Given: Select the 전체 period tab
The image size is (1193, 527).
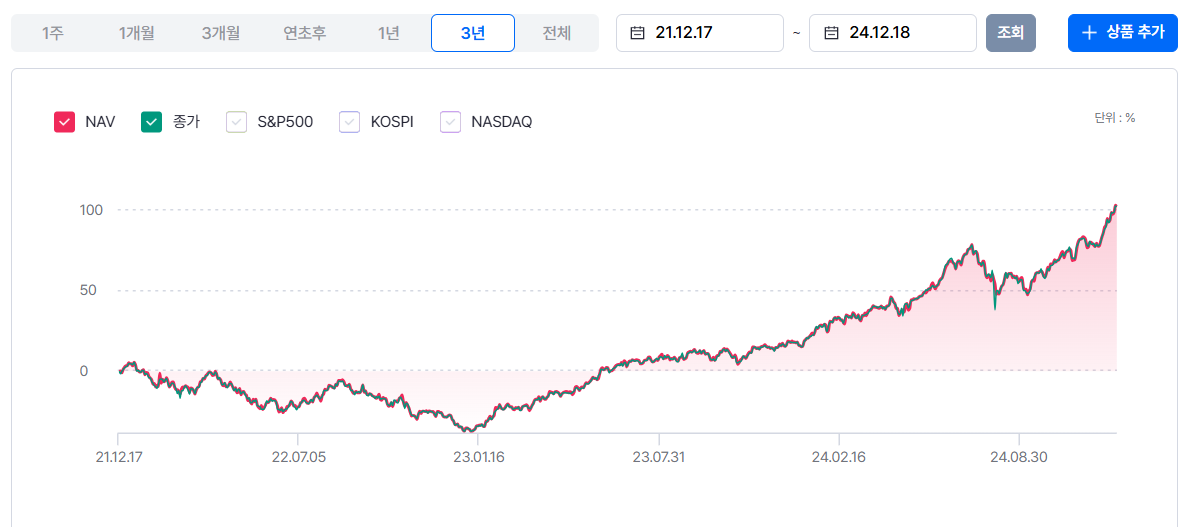Looking at the screenshot, I should pos(556,33).
